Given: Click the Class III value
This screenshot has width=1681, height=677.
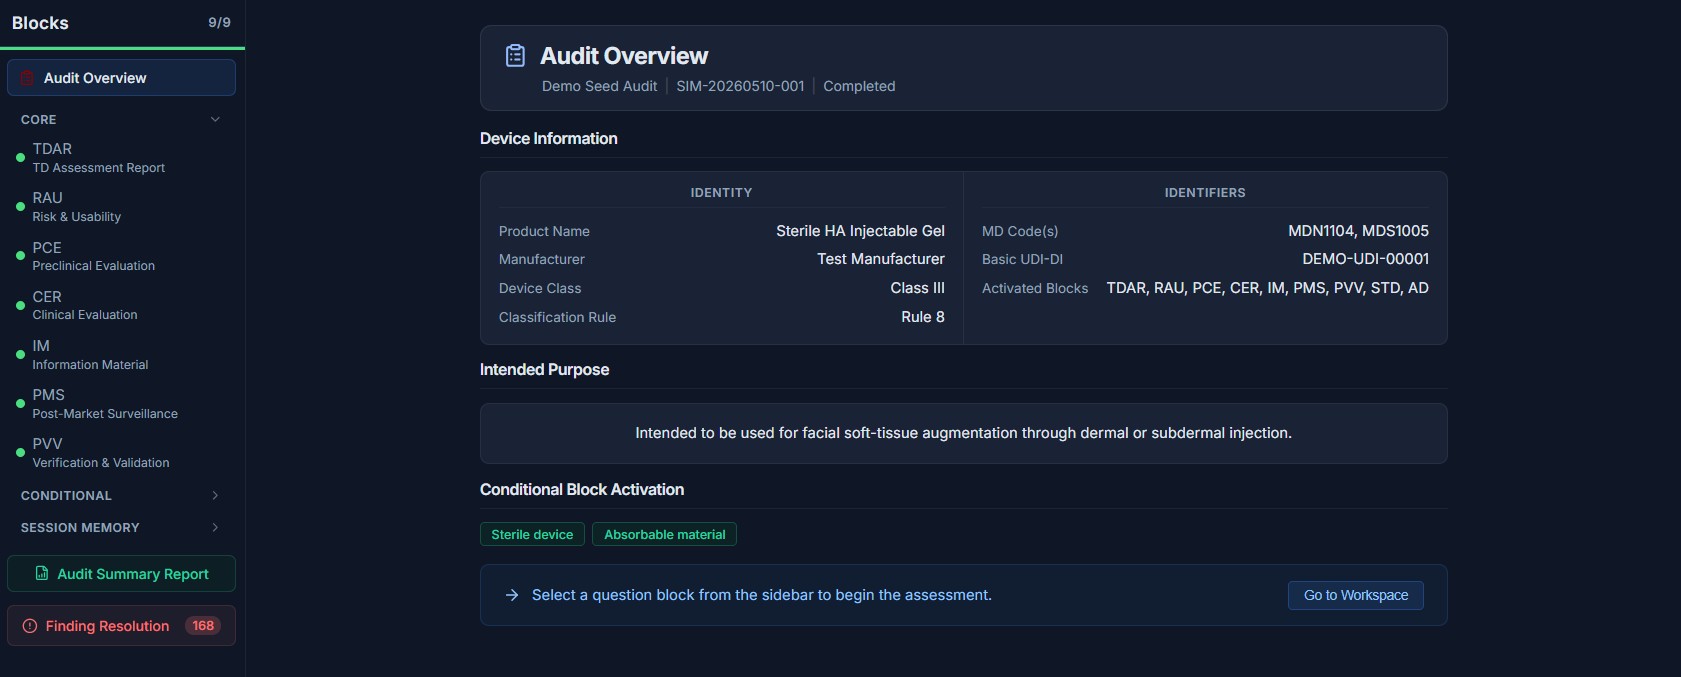Looking at the screenshot, I should click(x=917, y=288).
